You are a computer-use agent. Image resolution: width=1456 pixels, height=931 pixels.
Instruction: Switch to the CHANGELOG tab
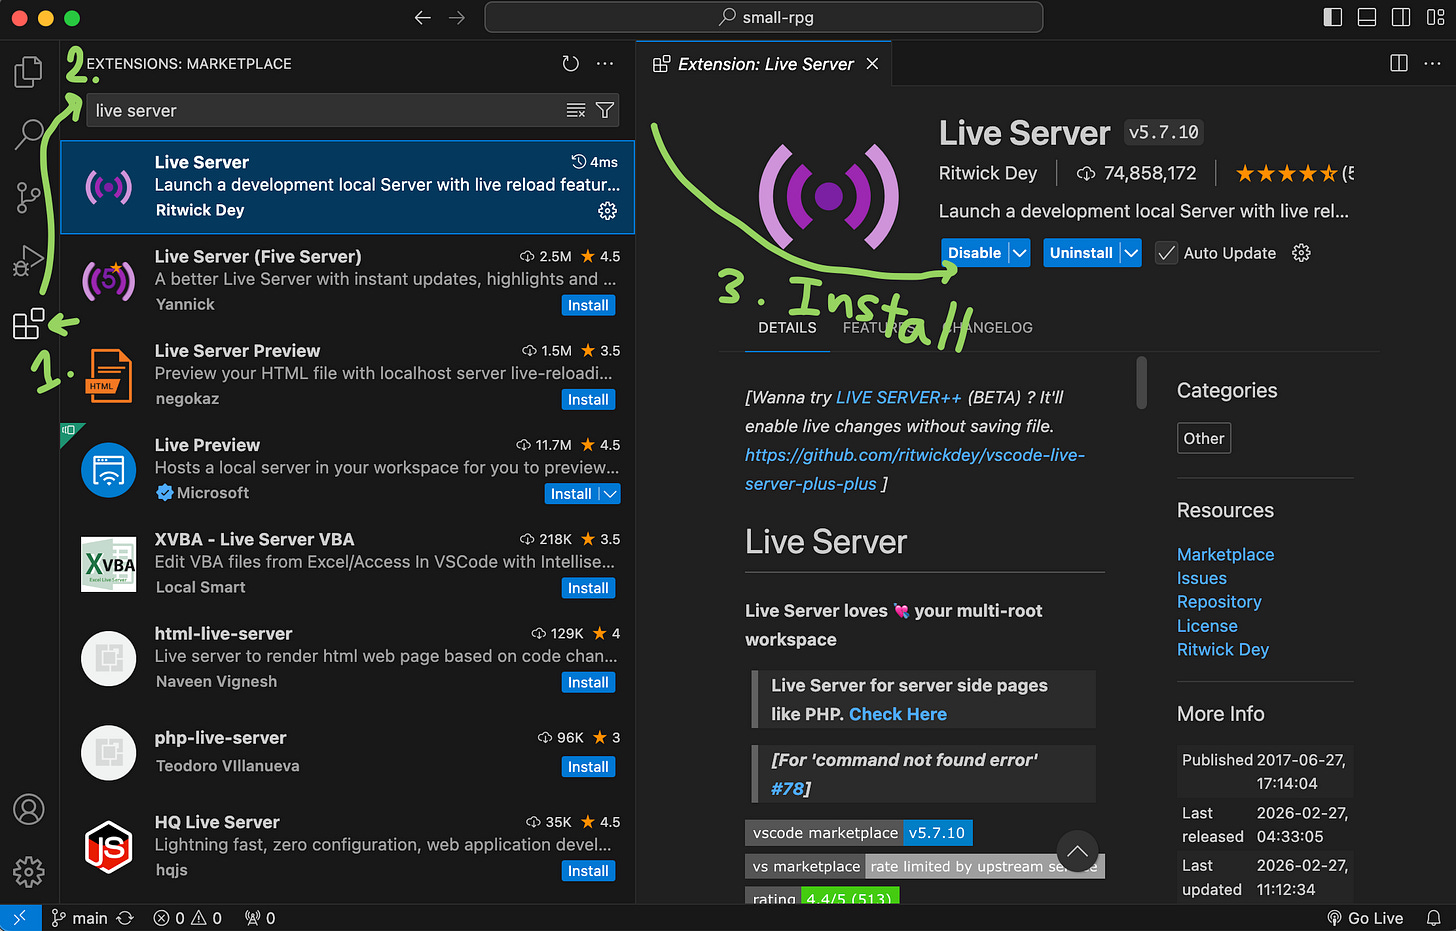click(988, 328)
